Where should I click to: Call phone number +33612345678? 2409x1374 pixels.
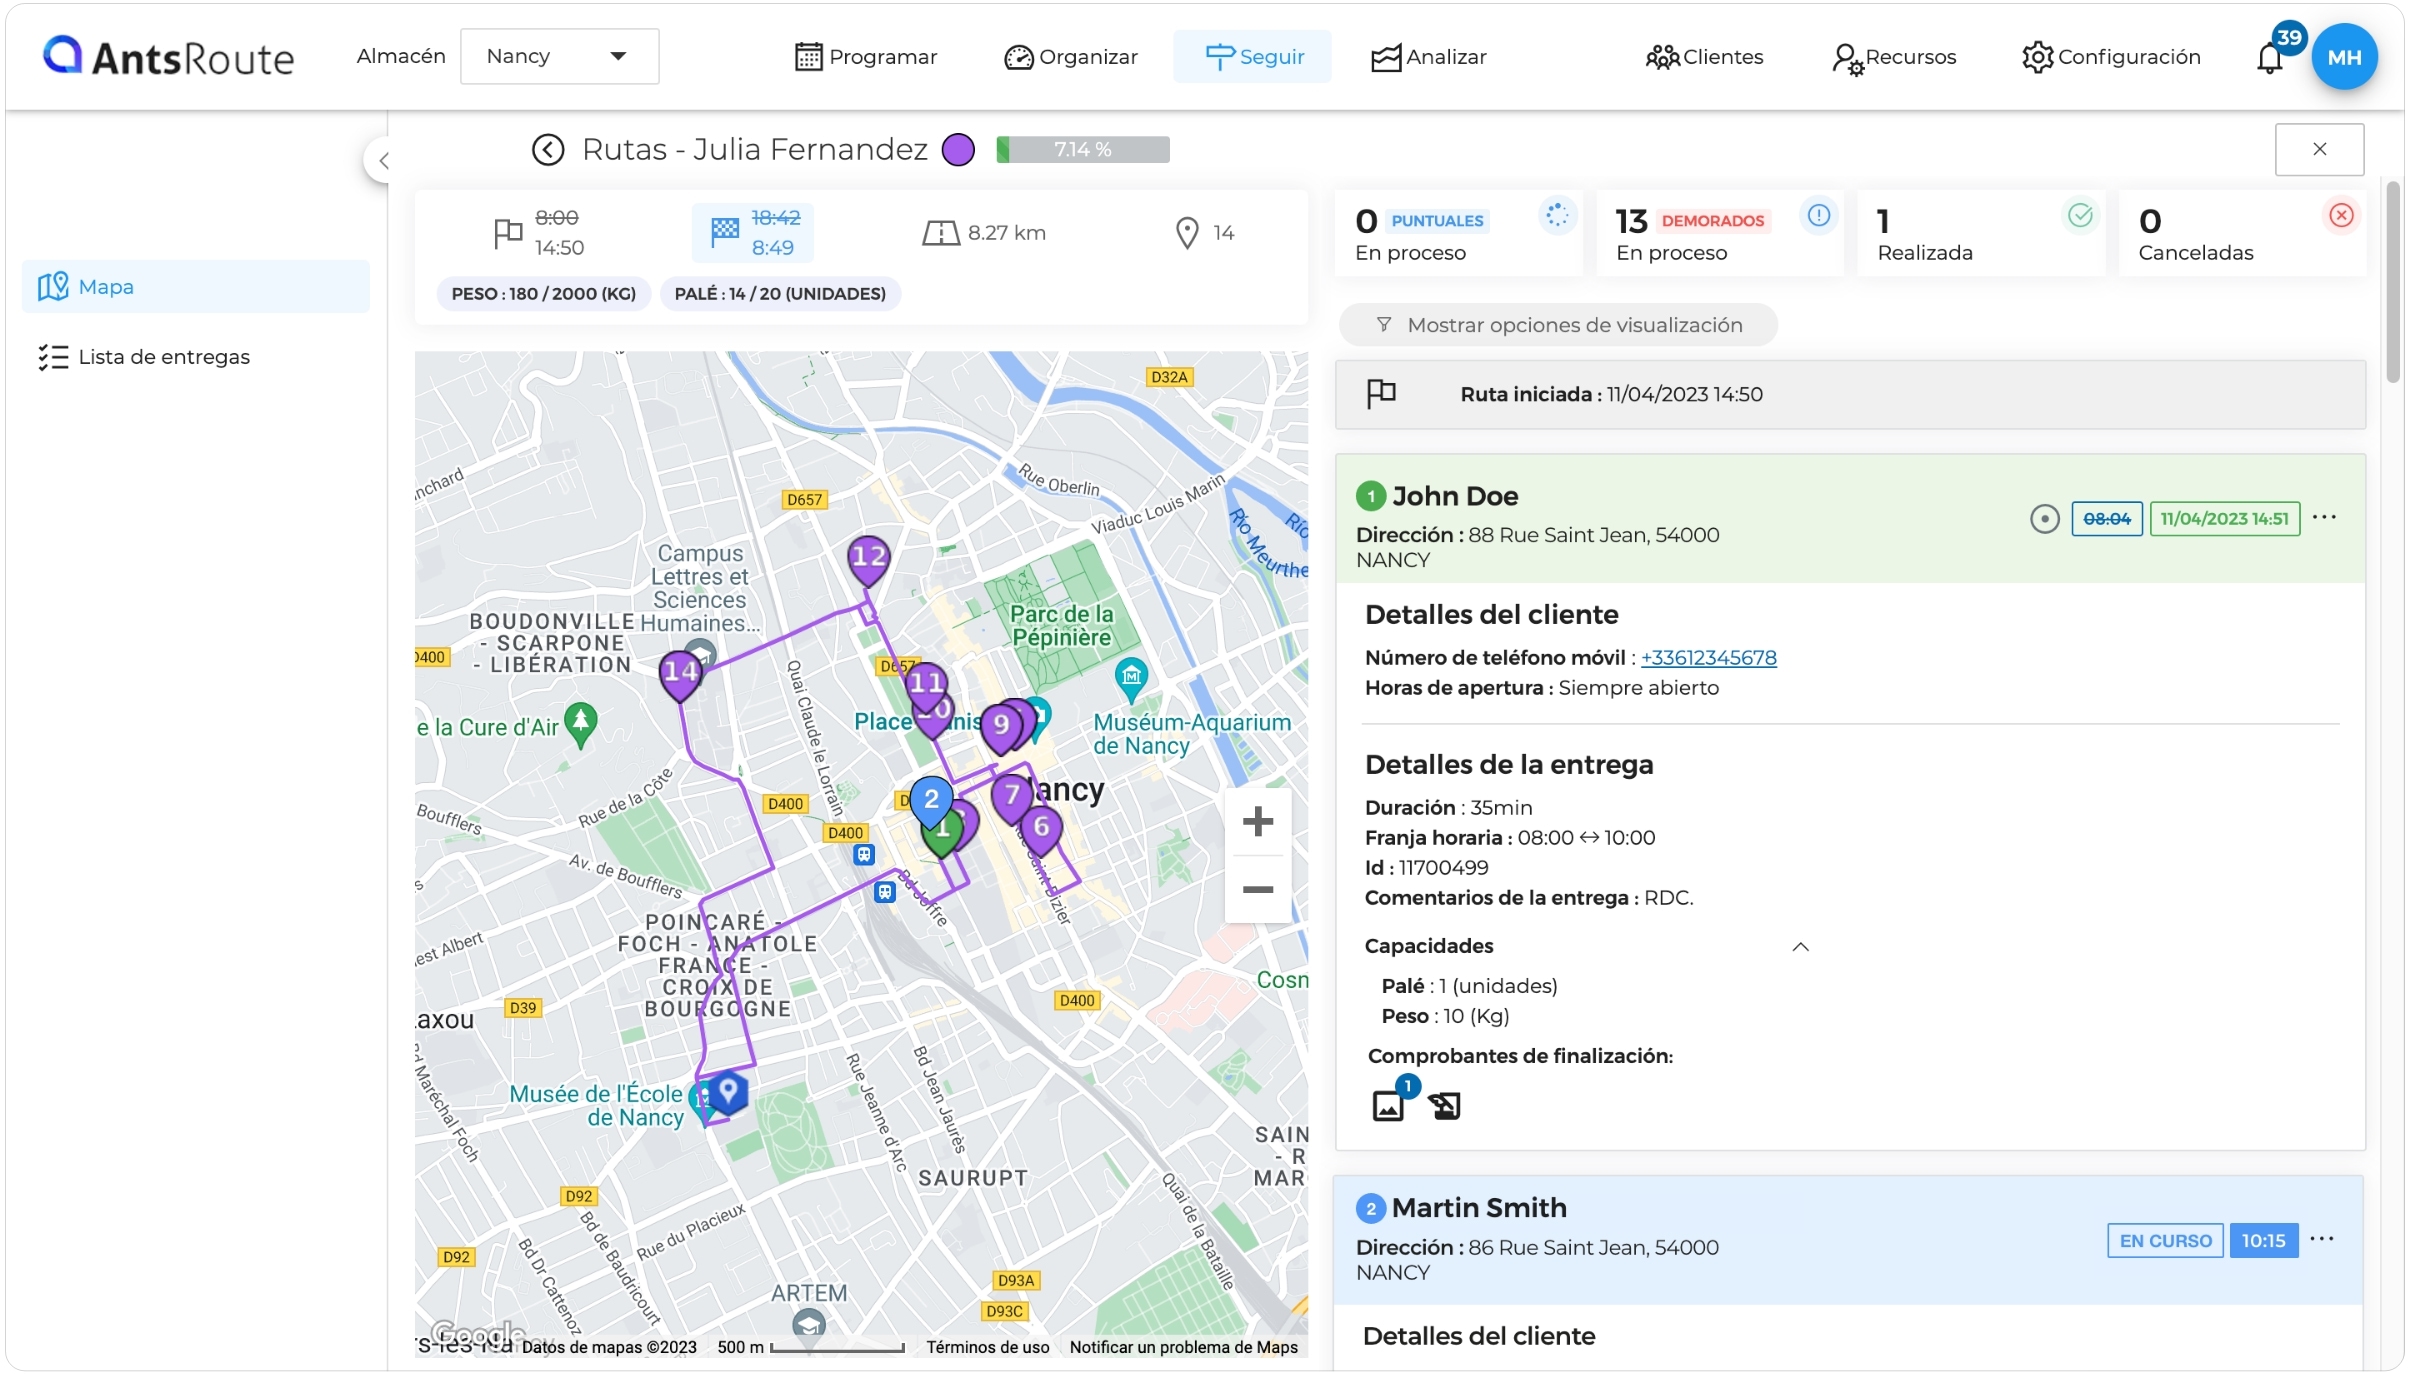[x=1708, y=658]
